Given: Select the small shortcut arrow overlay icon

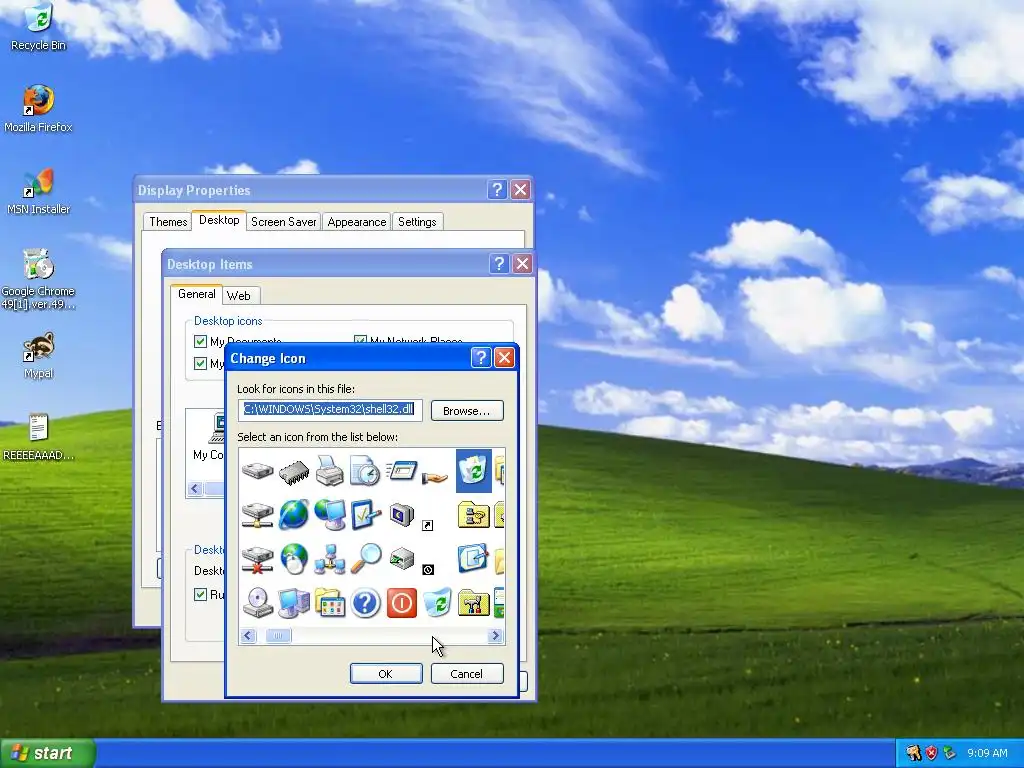Looking at the screenshot, I should (x=427, y=525).
